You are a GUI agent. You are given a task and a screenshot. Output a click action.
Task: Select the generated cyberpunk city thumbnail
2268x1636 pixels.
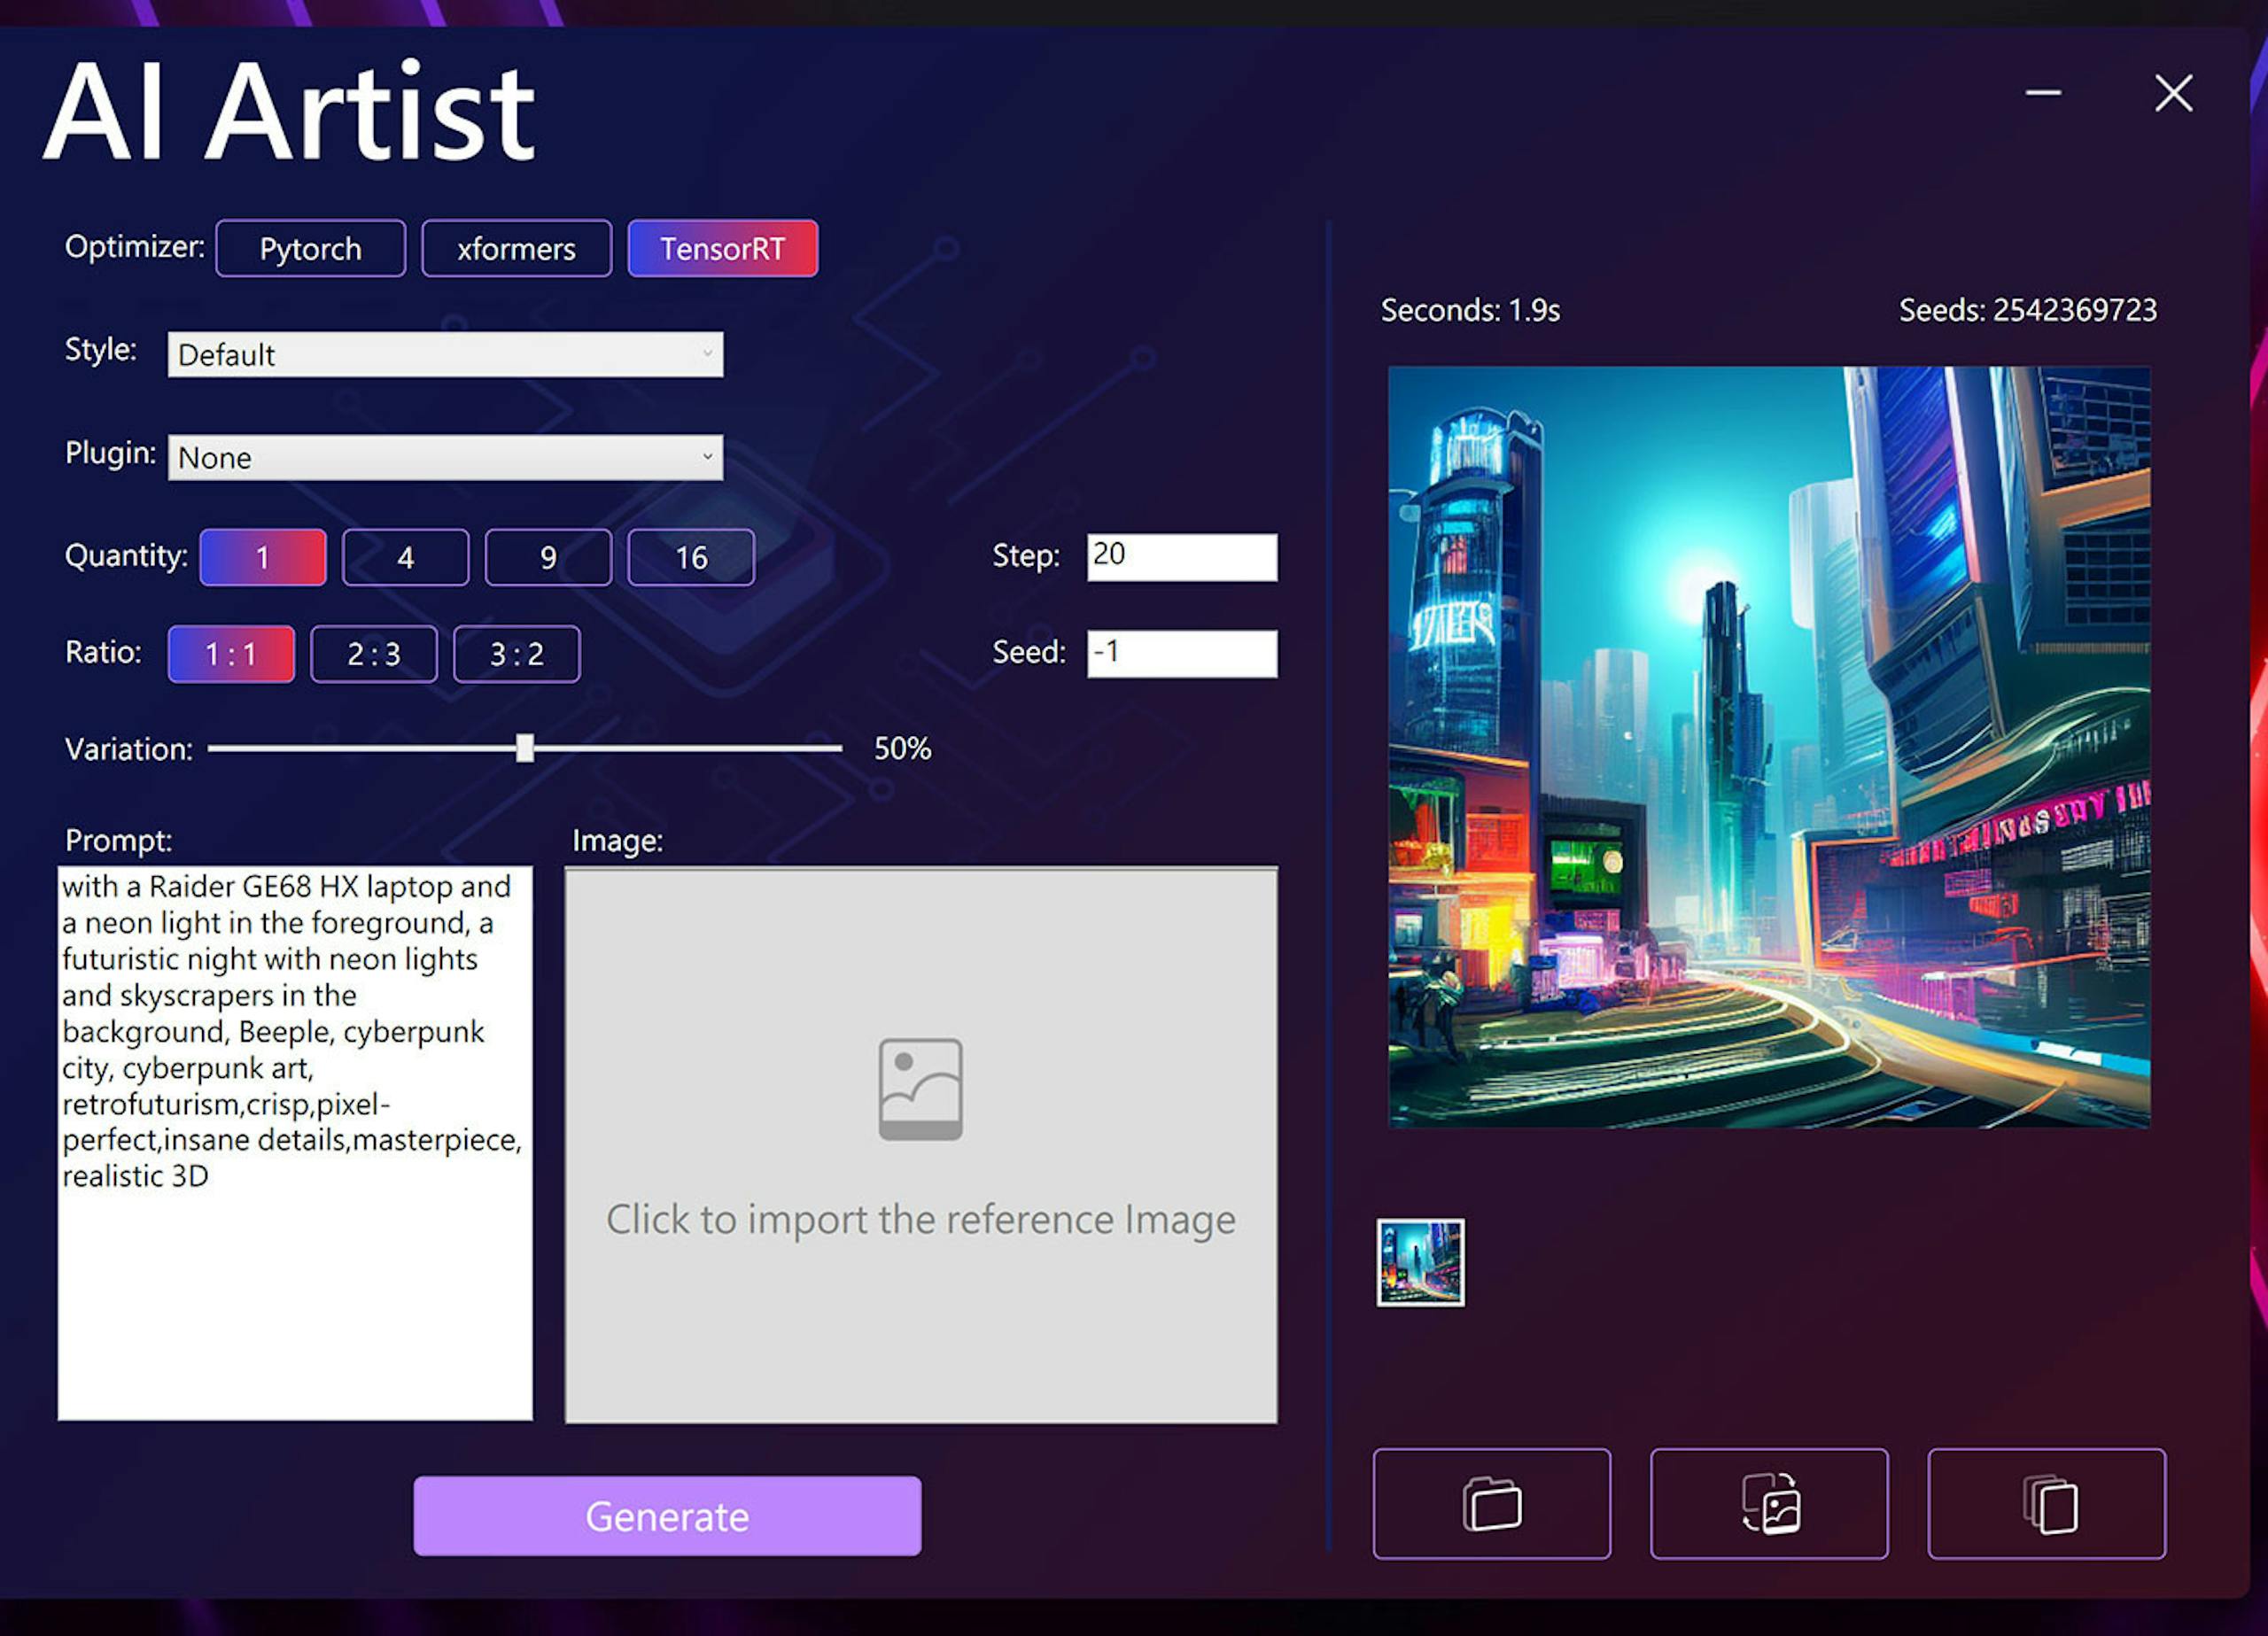[1420, 1262]
